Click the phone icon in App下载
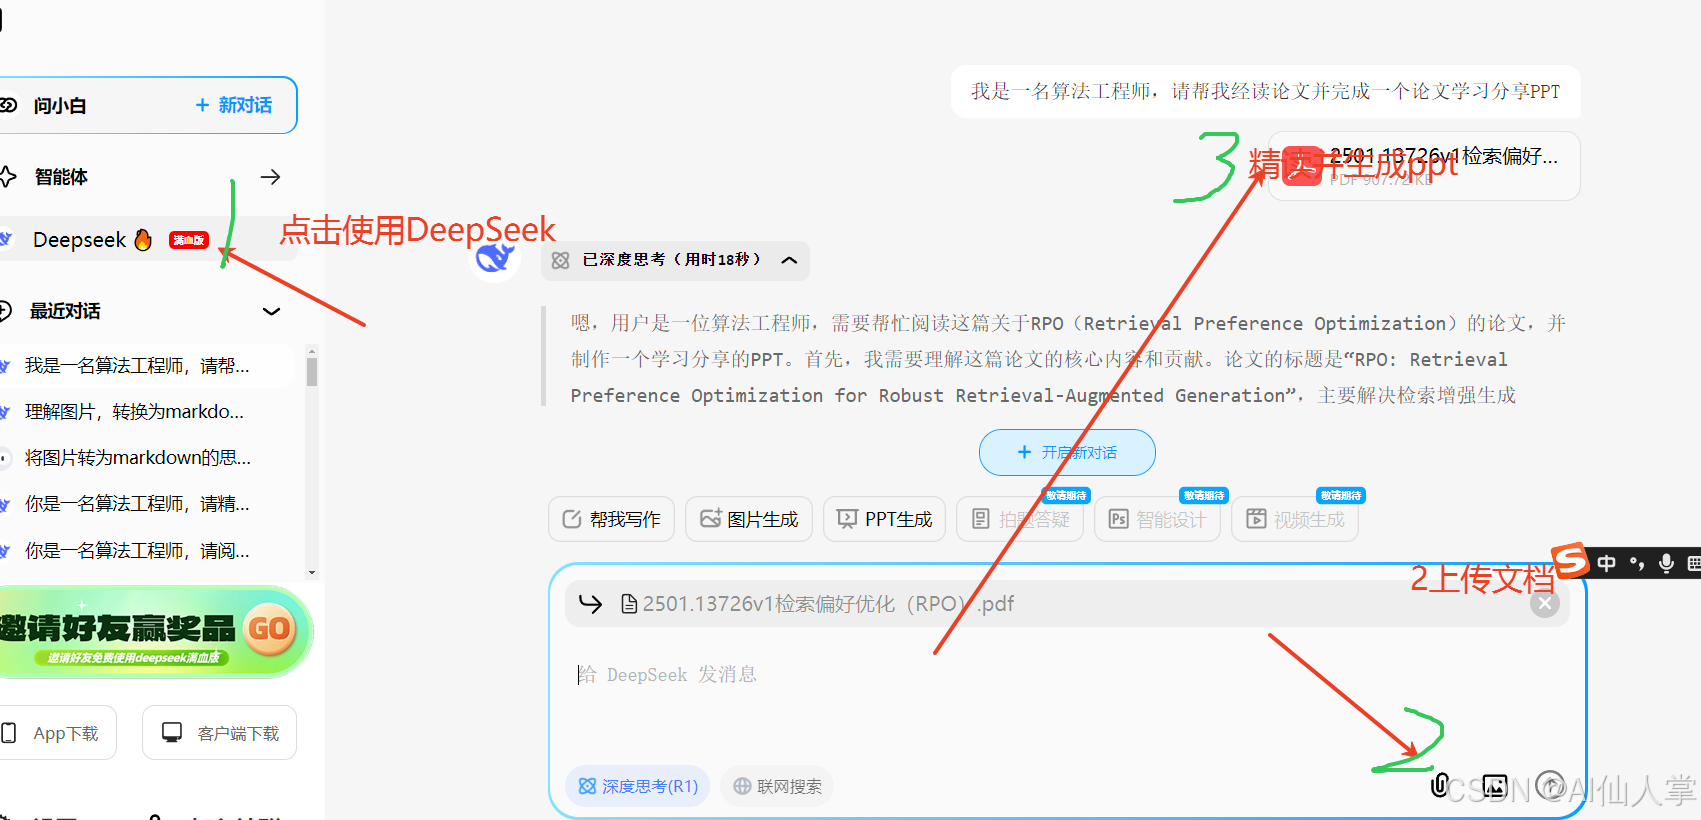This screenshot has height=820, width=1701. (9, 733)
